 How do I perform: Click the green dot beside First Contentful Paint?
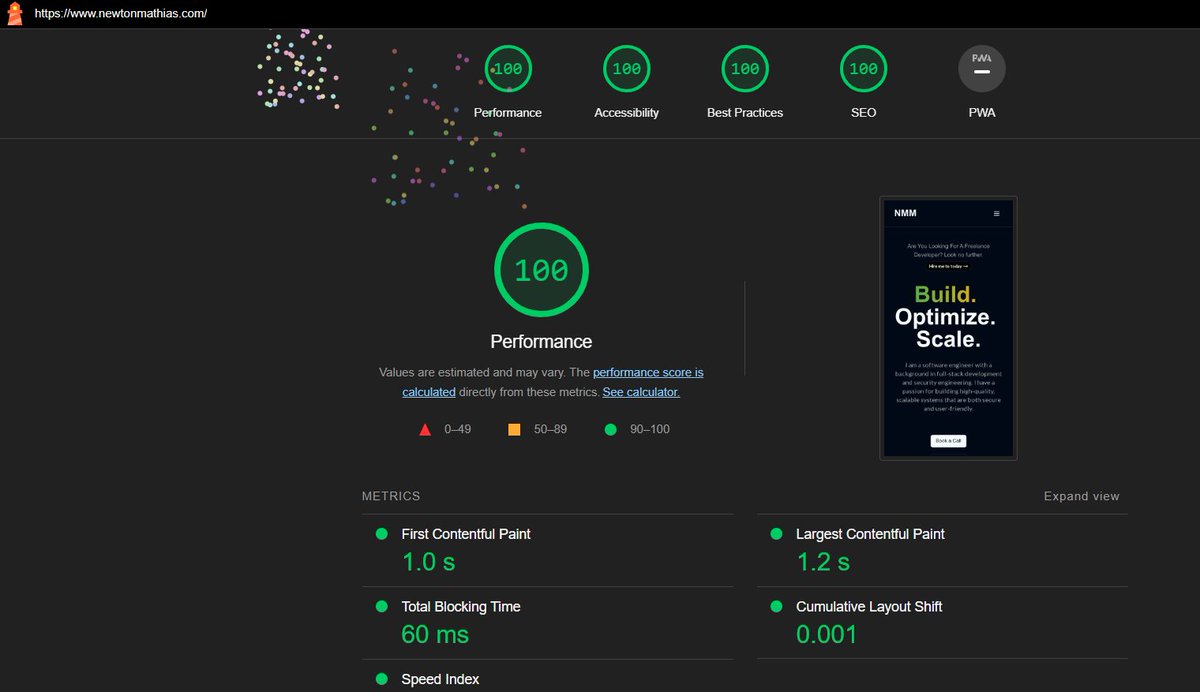pos(381,534)
